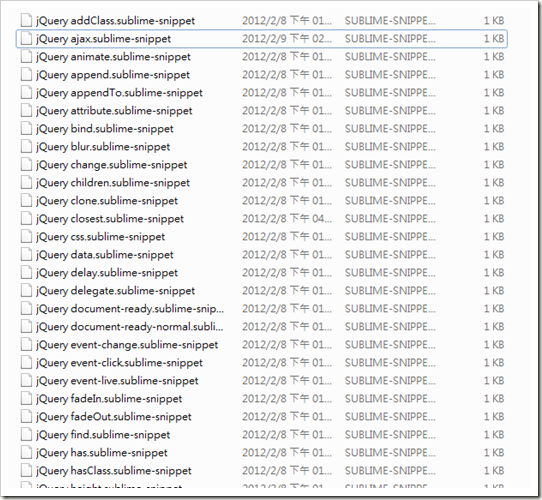Screen dimensions: 542x500
Task: Click the jQuery clone.sublime-snippet file icon
Action: pos(27,200)
